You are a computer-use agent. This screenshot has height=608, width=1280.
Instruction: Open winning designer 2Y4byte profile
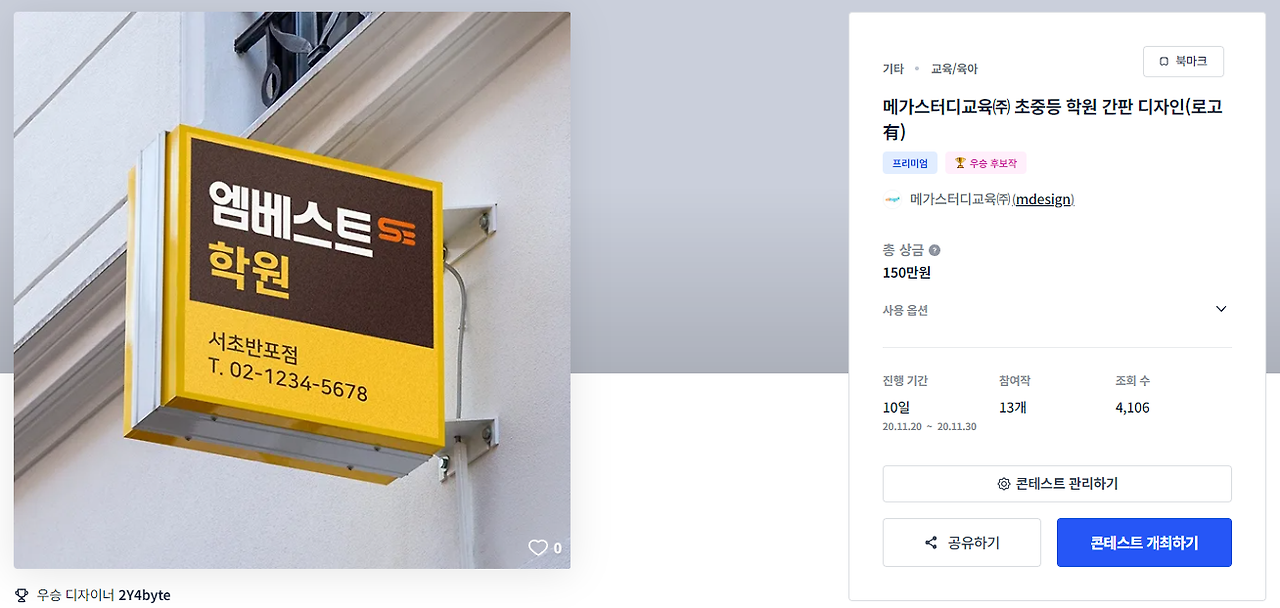144,595
